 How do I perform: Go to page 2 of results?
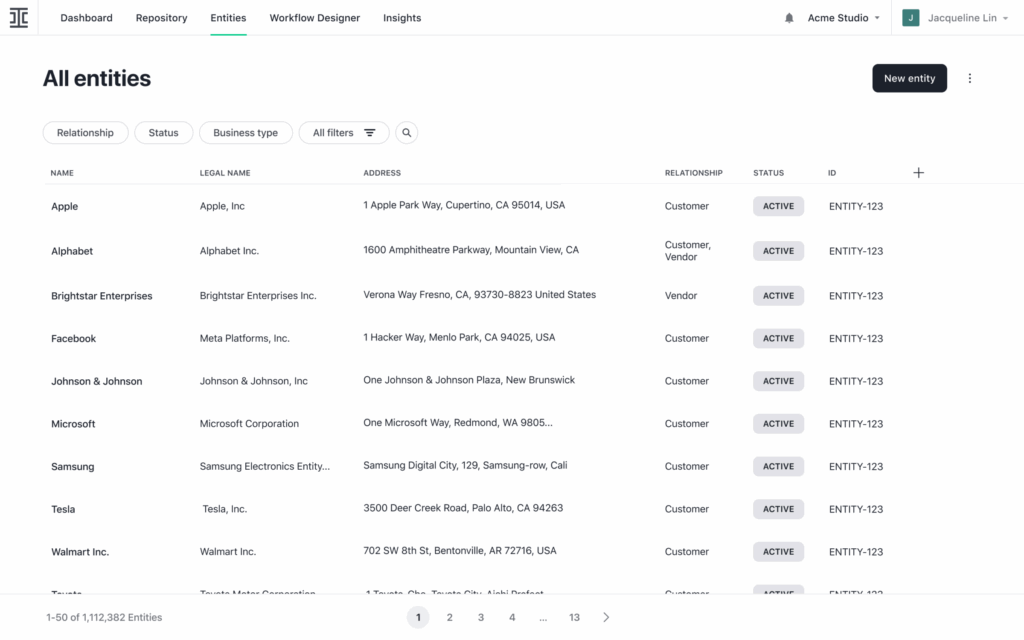449,617
